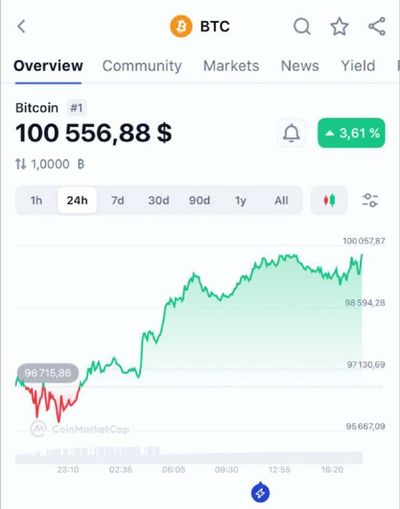Switch to the Markets tab
400x509 pixels.
tap(231, 66)
